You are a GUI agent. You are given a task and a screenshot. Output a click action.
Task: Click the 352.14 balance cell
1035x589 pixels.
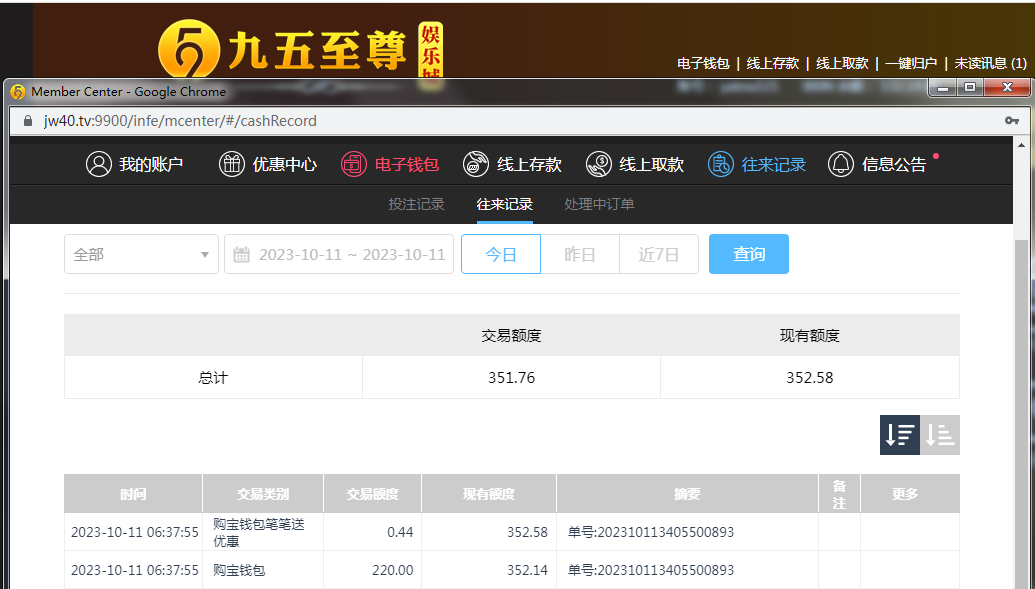(x=489, y=570)
